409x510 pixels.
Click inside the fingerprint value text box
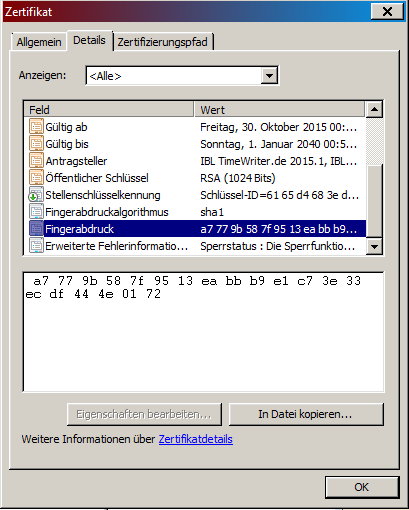click(x=203, y=332)
